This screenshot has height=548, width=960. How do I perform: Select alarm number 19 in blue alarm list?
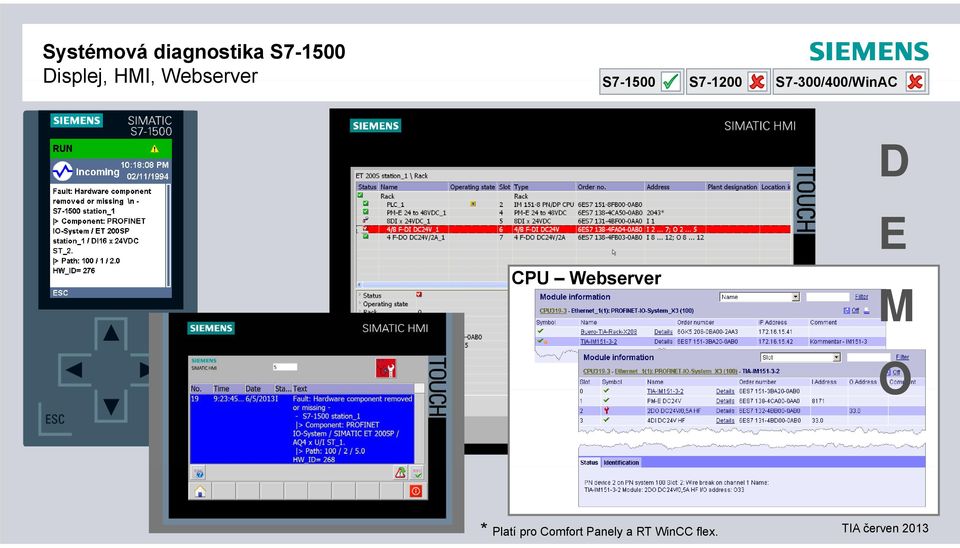point(302,429)
